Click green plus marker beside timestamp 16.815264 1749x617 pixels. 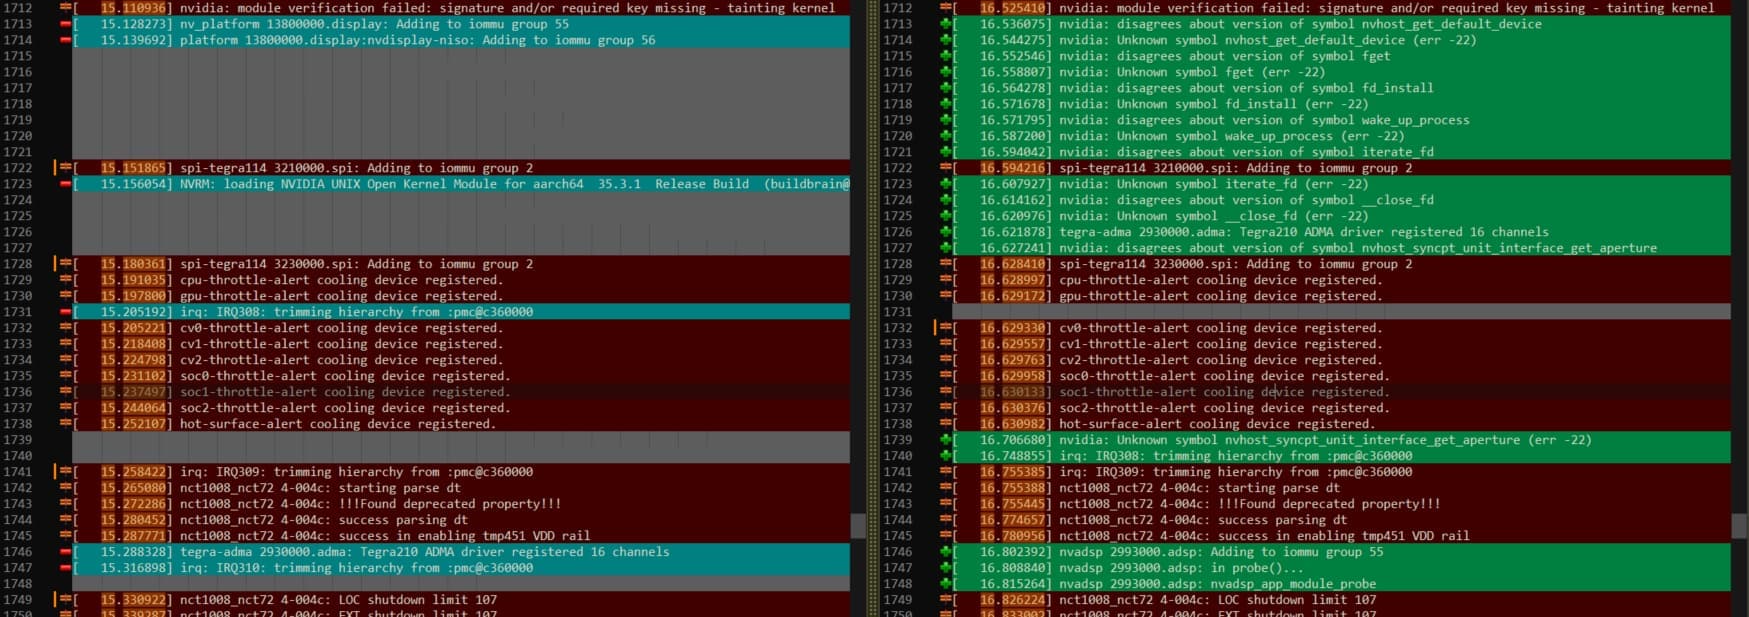point(945,584)
